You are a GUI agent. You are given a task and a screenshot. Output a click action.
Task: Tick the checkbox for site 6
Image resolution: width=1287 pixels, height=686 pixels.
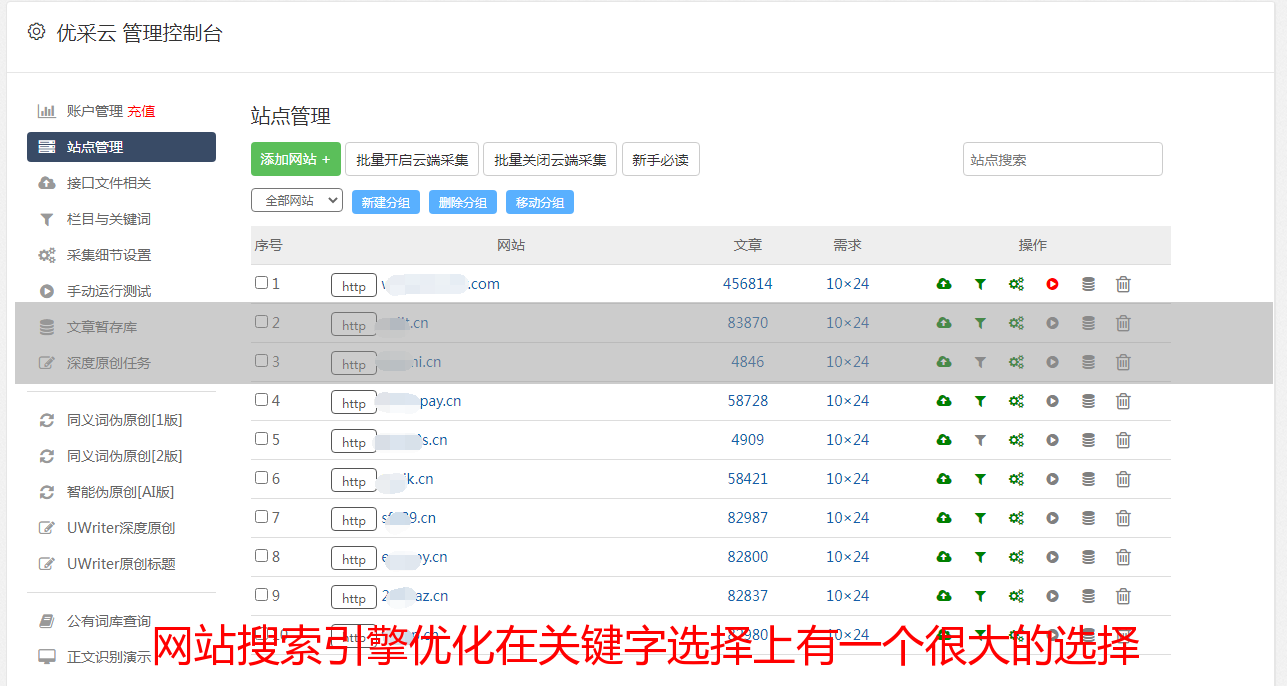point(261,478)
